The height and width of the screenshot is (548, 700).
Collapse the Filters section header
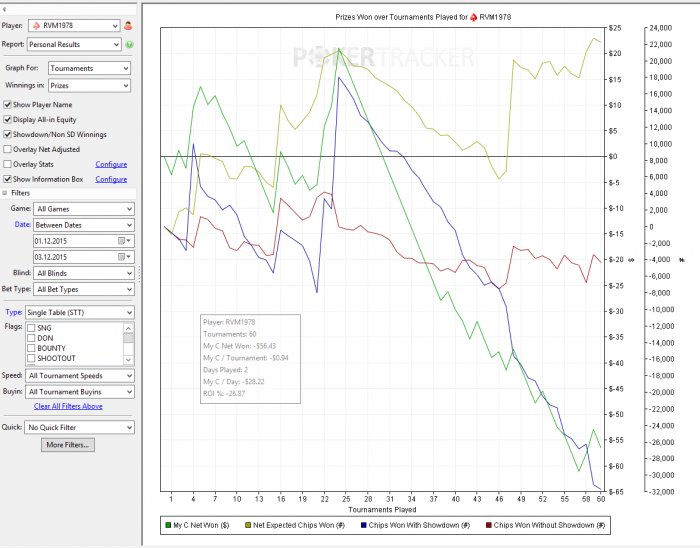5,193
